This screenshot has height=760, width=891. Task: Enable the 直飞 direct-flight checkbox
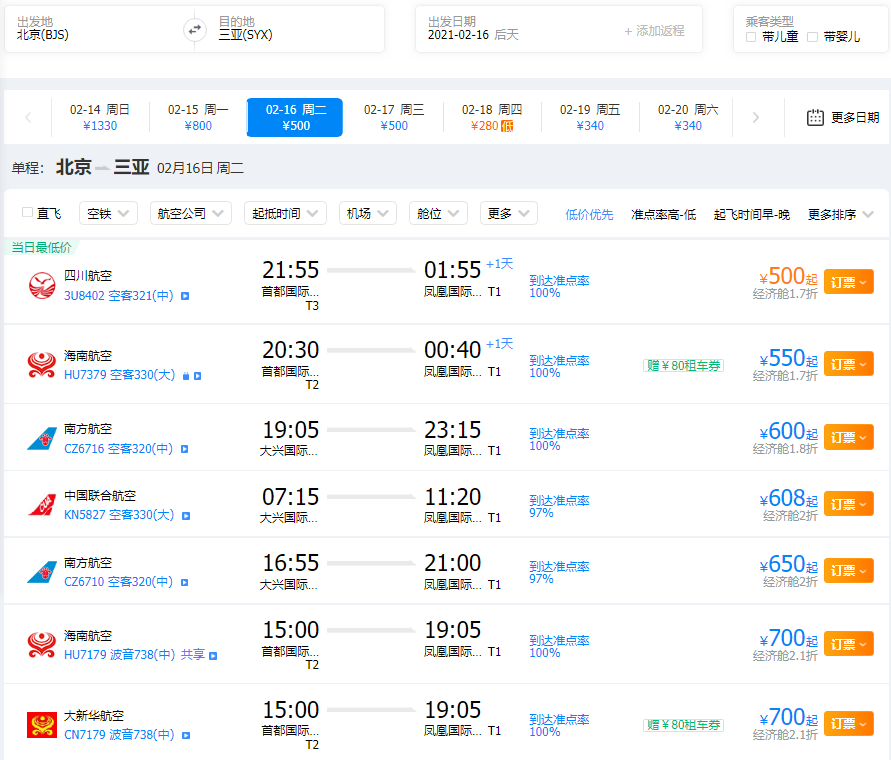tap(27, 212)
